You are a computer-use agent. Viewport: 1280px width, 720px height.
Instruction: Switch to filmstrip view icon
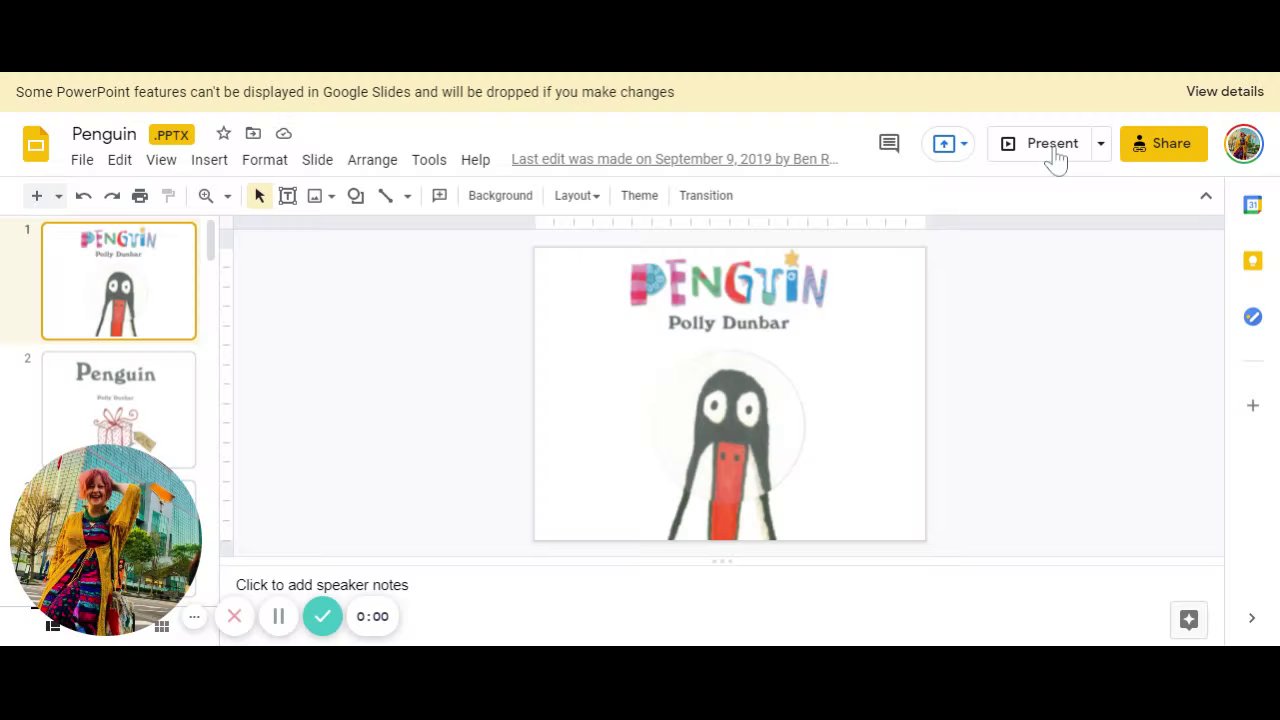pos(53,627)
